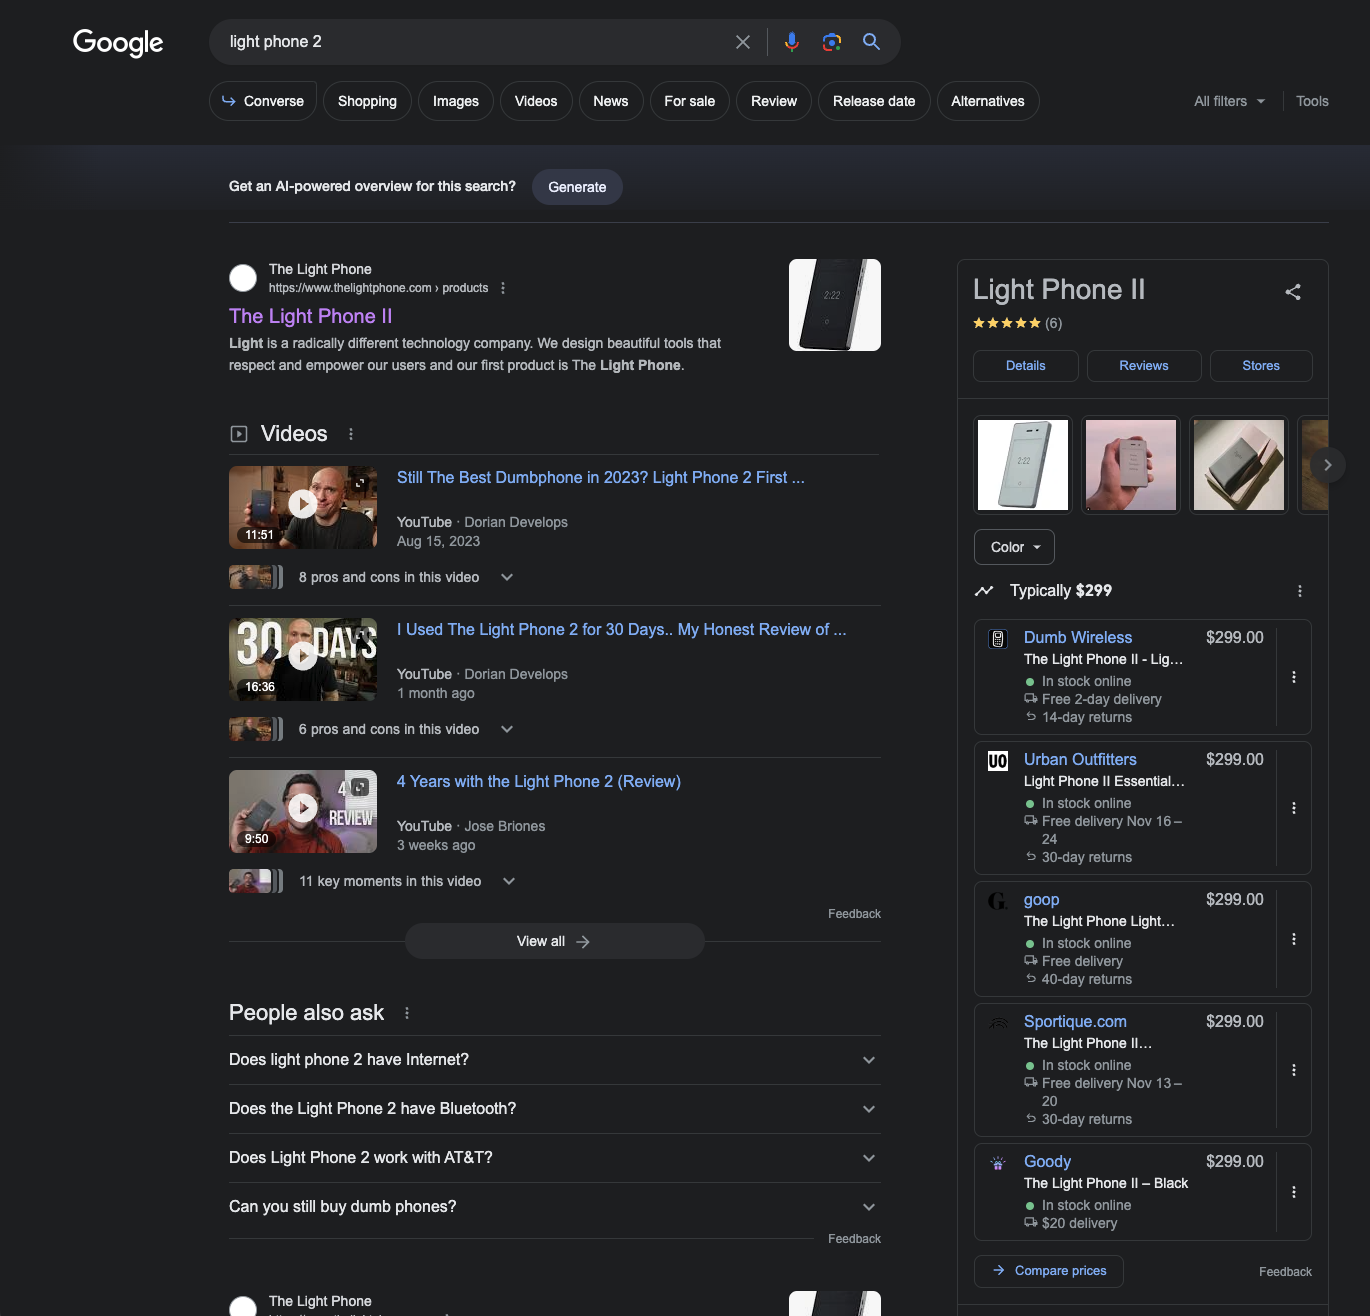Screen dimensions: 1370x1316
Task: Click more options next to Typically $299
Action: click(1299, 591)
